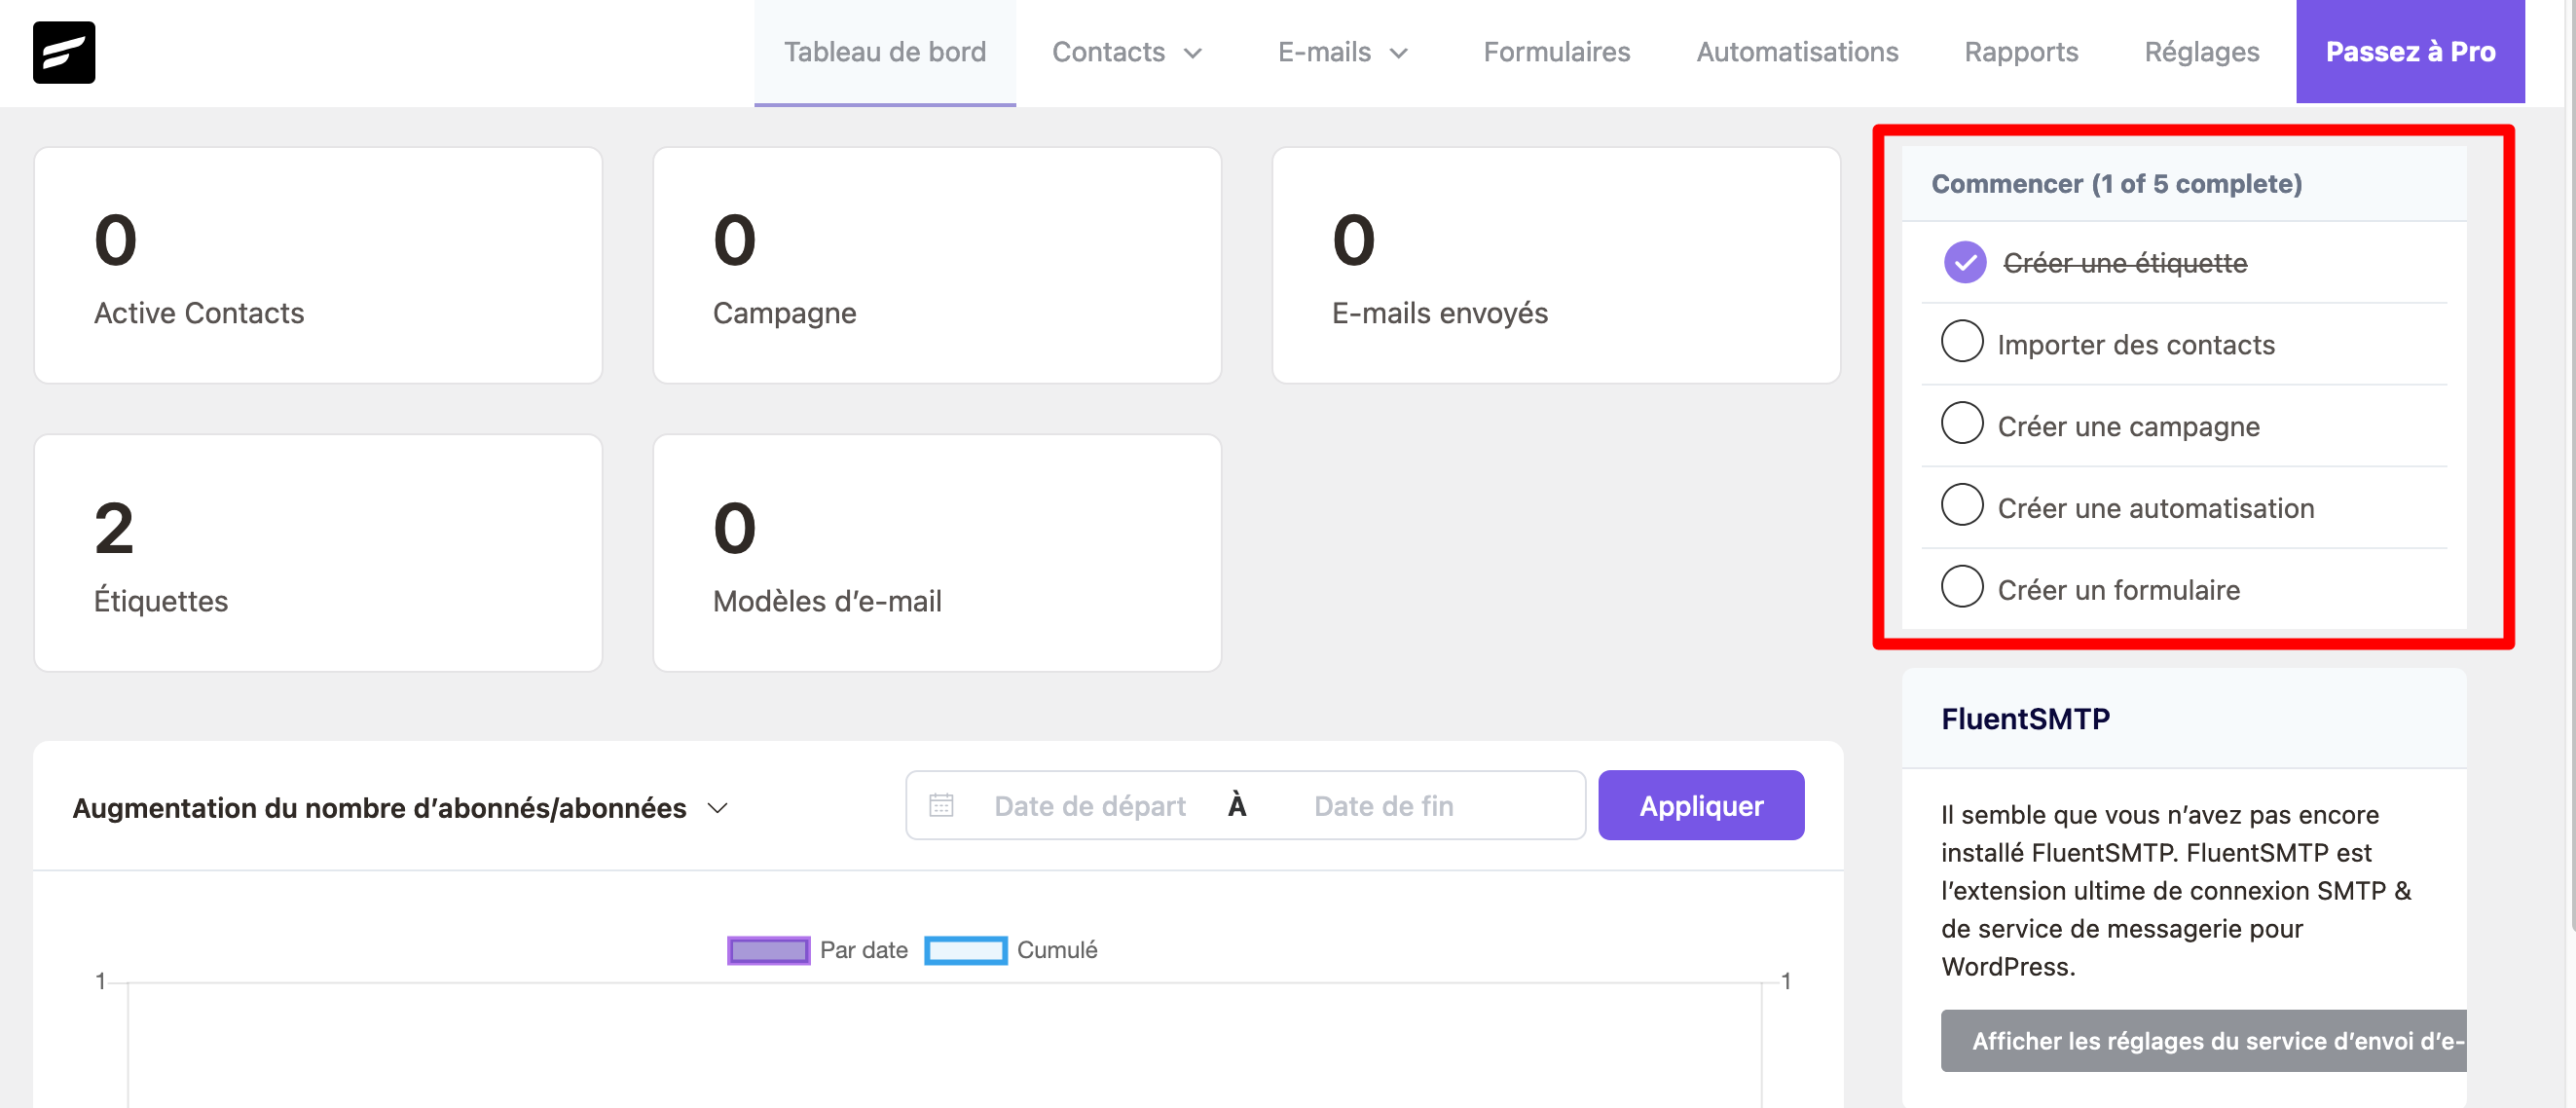Click the calendar icon in the date filter
This screenshot has width=2576, height=1108.
click(941, 805)
